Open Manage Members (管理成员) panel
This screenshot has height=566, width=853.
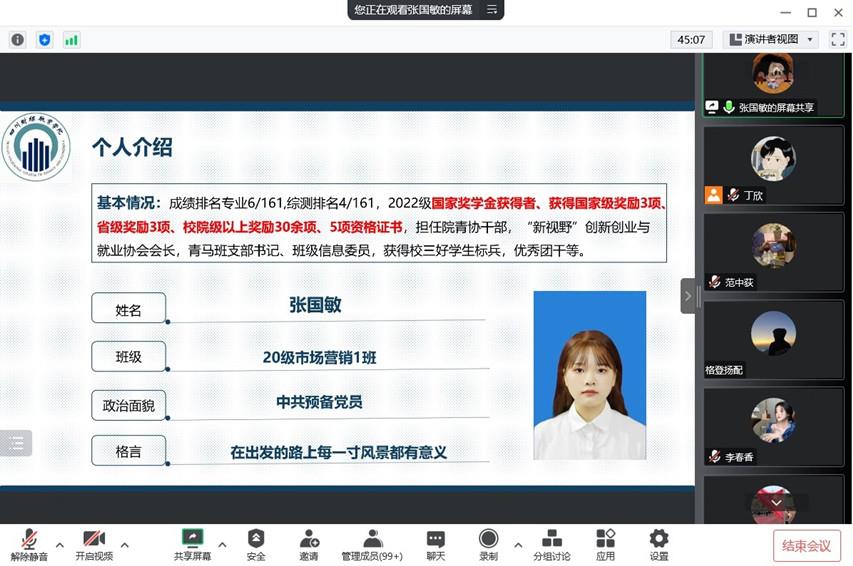click(372, 545)
